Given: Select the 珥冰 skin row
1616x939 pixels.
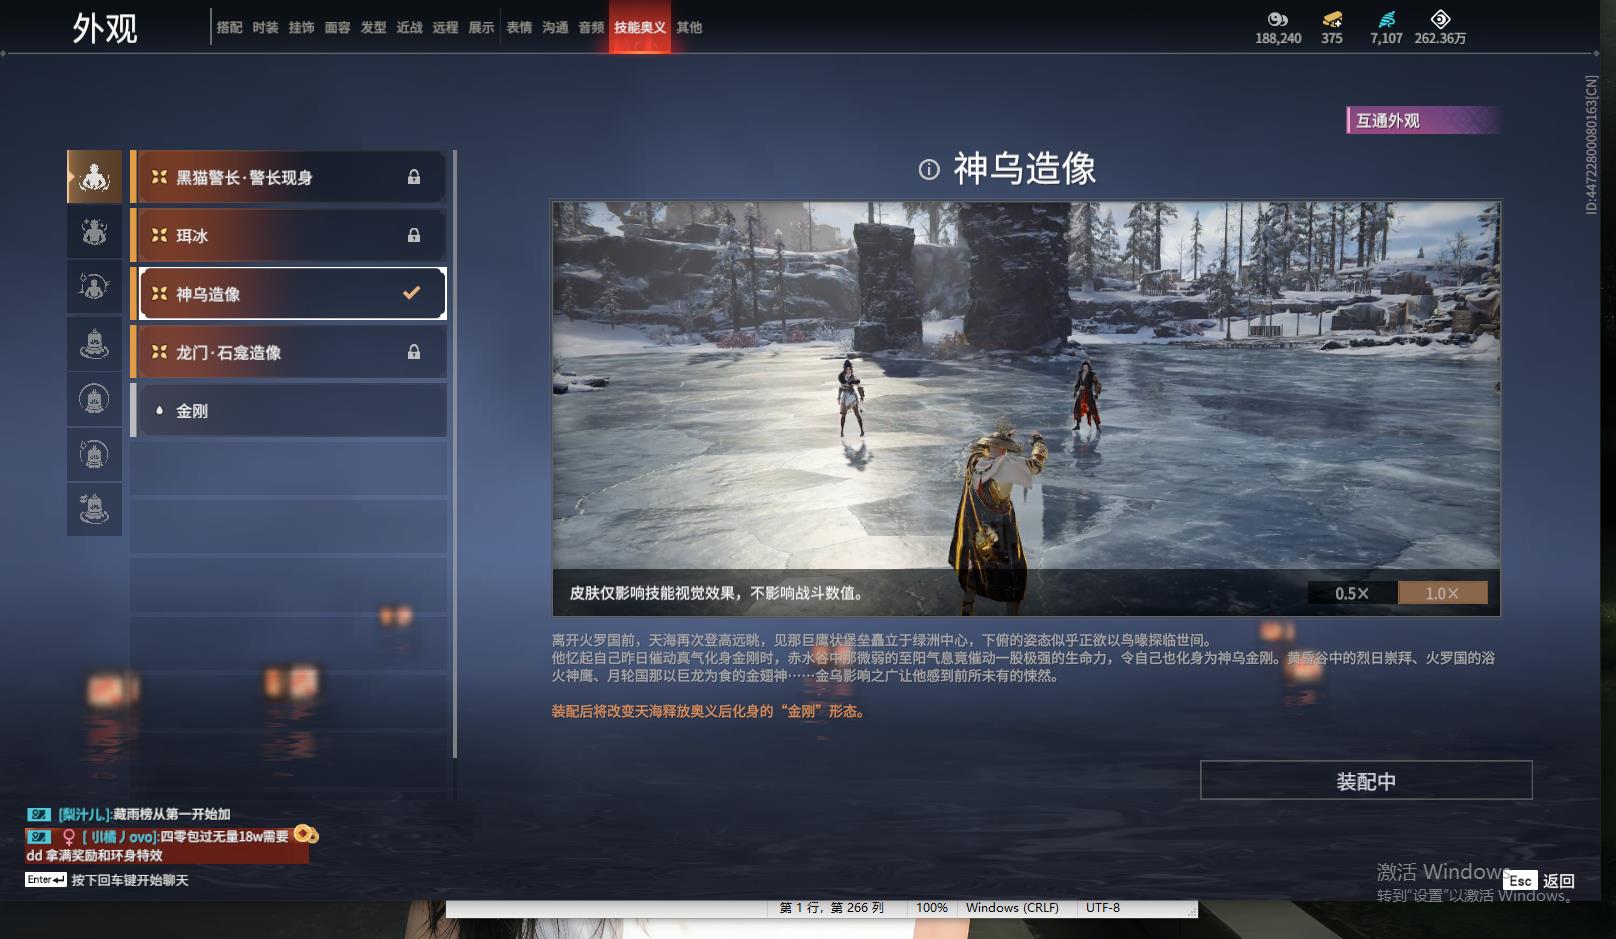Looking at the screenshot, I should (x=289, y=235).
